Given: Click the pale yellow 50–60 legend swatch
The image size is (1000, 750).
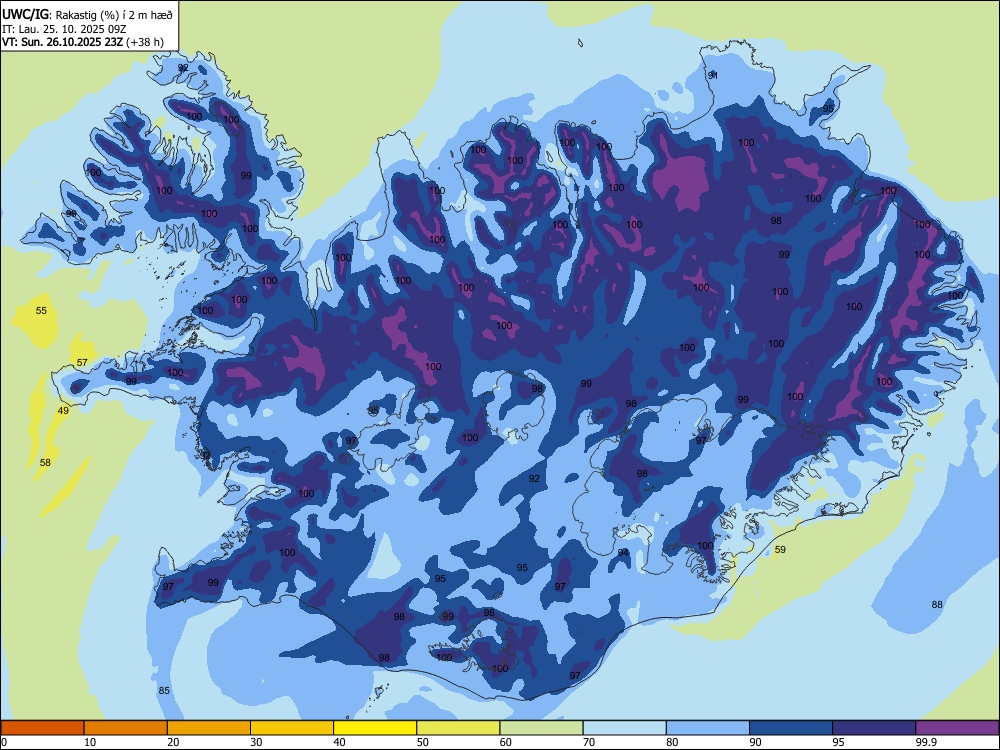Looking at the screenshot, I should tap(458, 728).
